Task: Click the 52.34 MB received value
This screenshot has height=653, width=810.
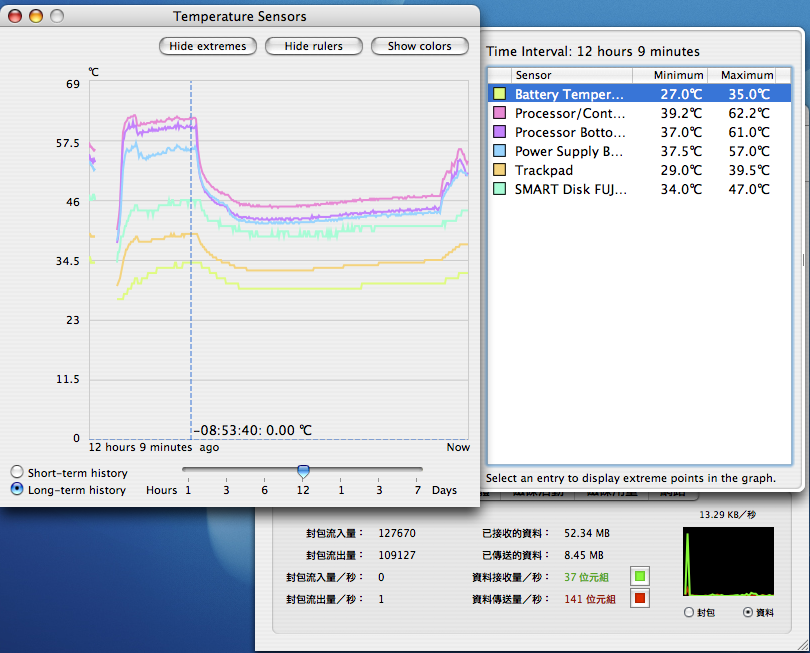Action: 587,533
